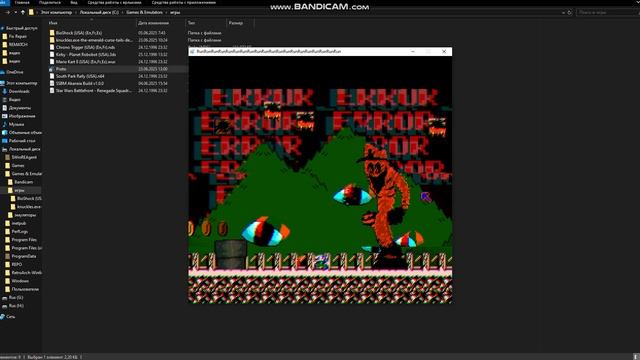The width and height of the screenshot is (640, 360).
Task: Open Объемные объекты in navigation pane
Action: coord(25,133)
